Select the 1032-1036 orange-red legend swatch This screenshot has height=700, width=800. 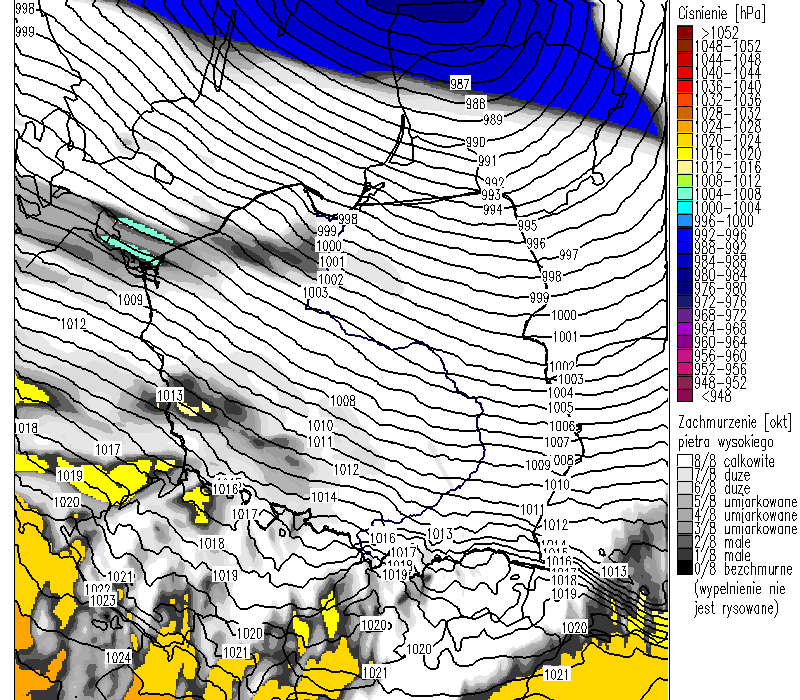pyautogui.click(x=685, y=99)
